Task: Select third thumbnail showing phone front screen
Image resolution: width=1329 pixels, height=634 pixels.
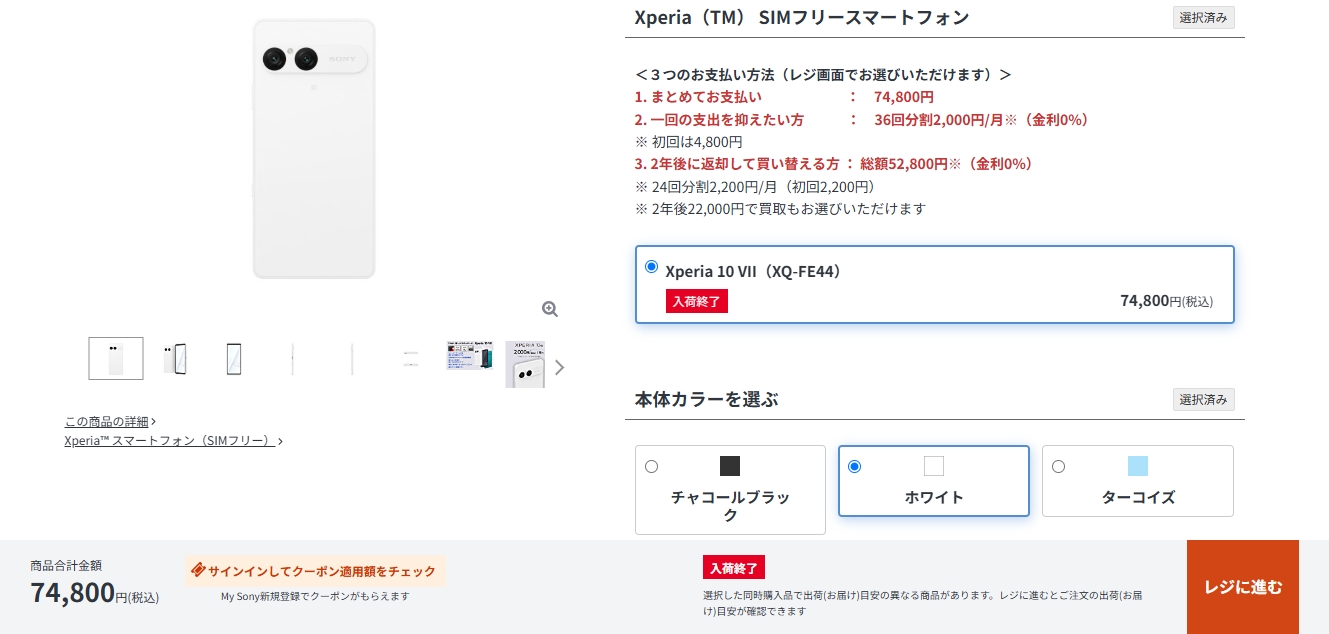Action: click(x=233, y=358)
